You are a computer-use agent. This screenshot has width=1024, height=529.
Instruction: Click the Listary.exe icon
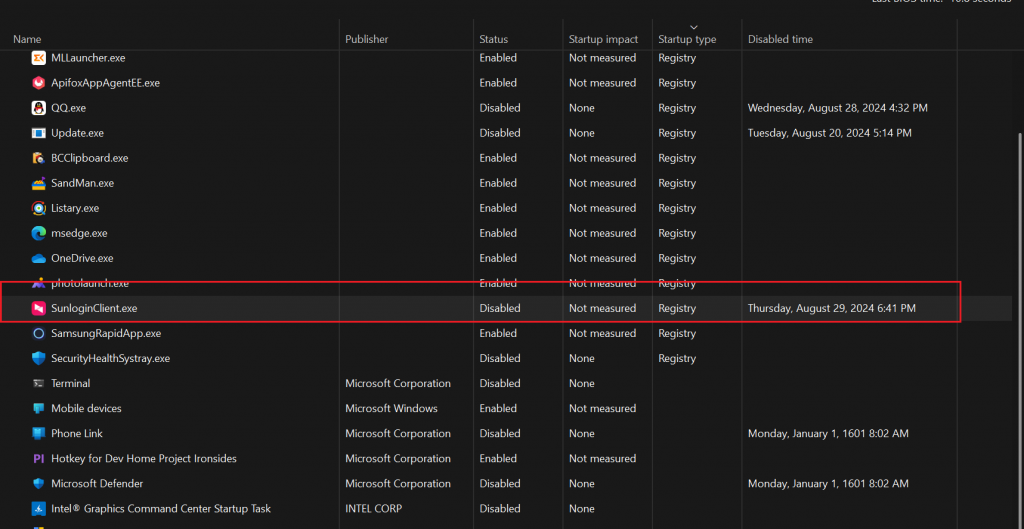[39, 208]
